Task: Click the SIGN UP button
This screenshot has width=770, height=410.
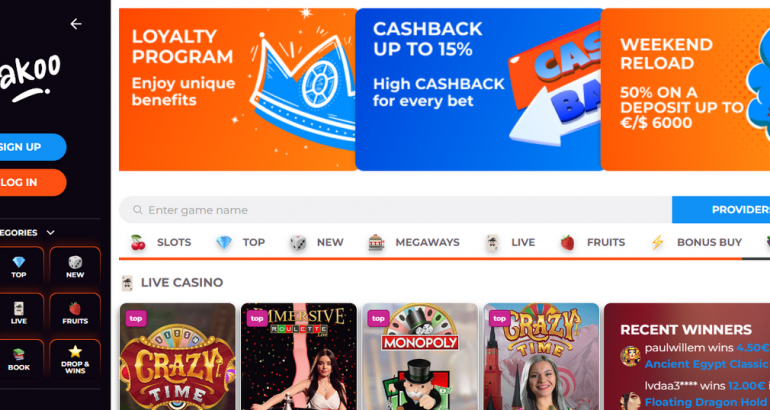Action: 29,147
